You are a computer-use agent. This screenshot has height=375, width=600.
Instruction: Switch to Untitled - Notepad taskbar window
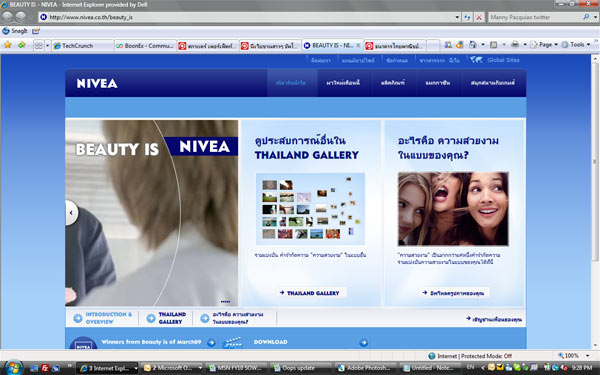tap(429, 368)
